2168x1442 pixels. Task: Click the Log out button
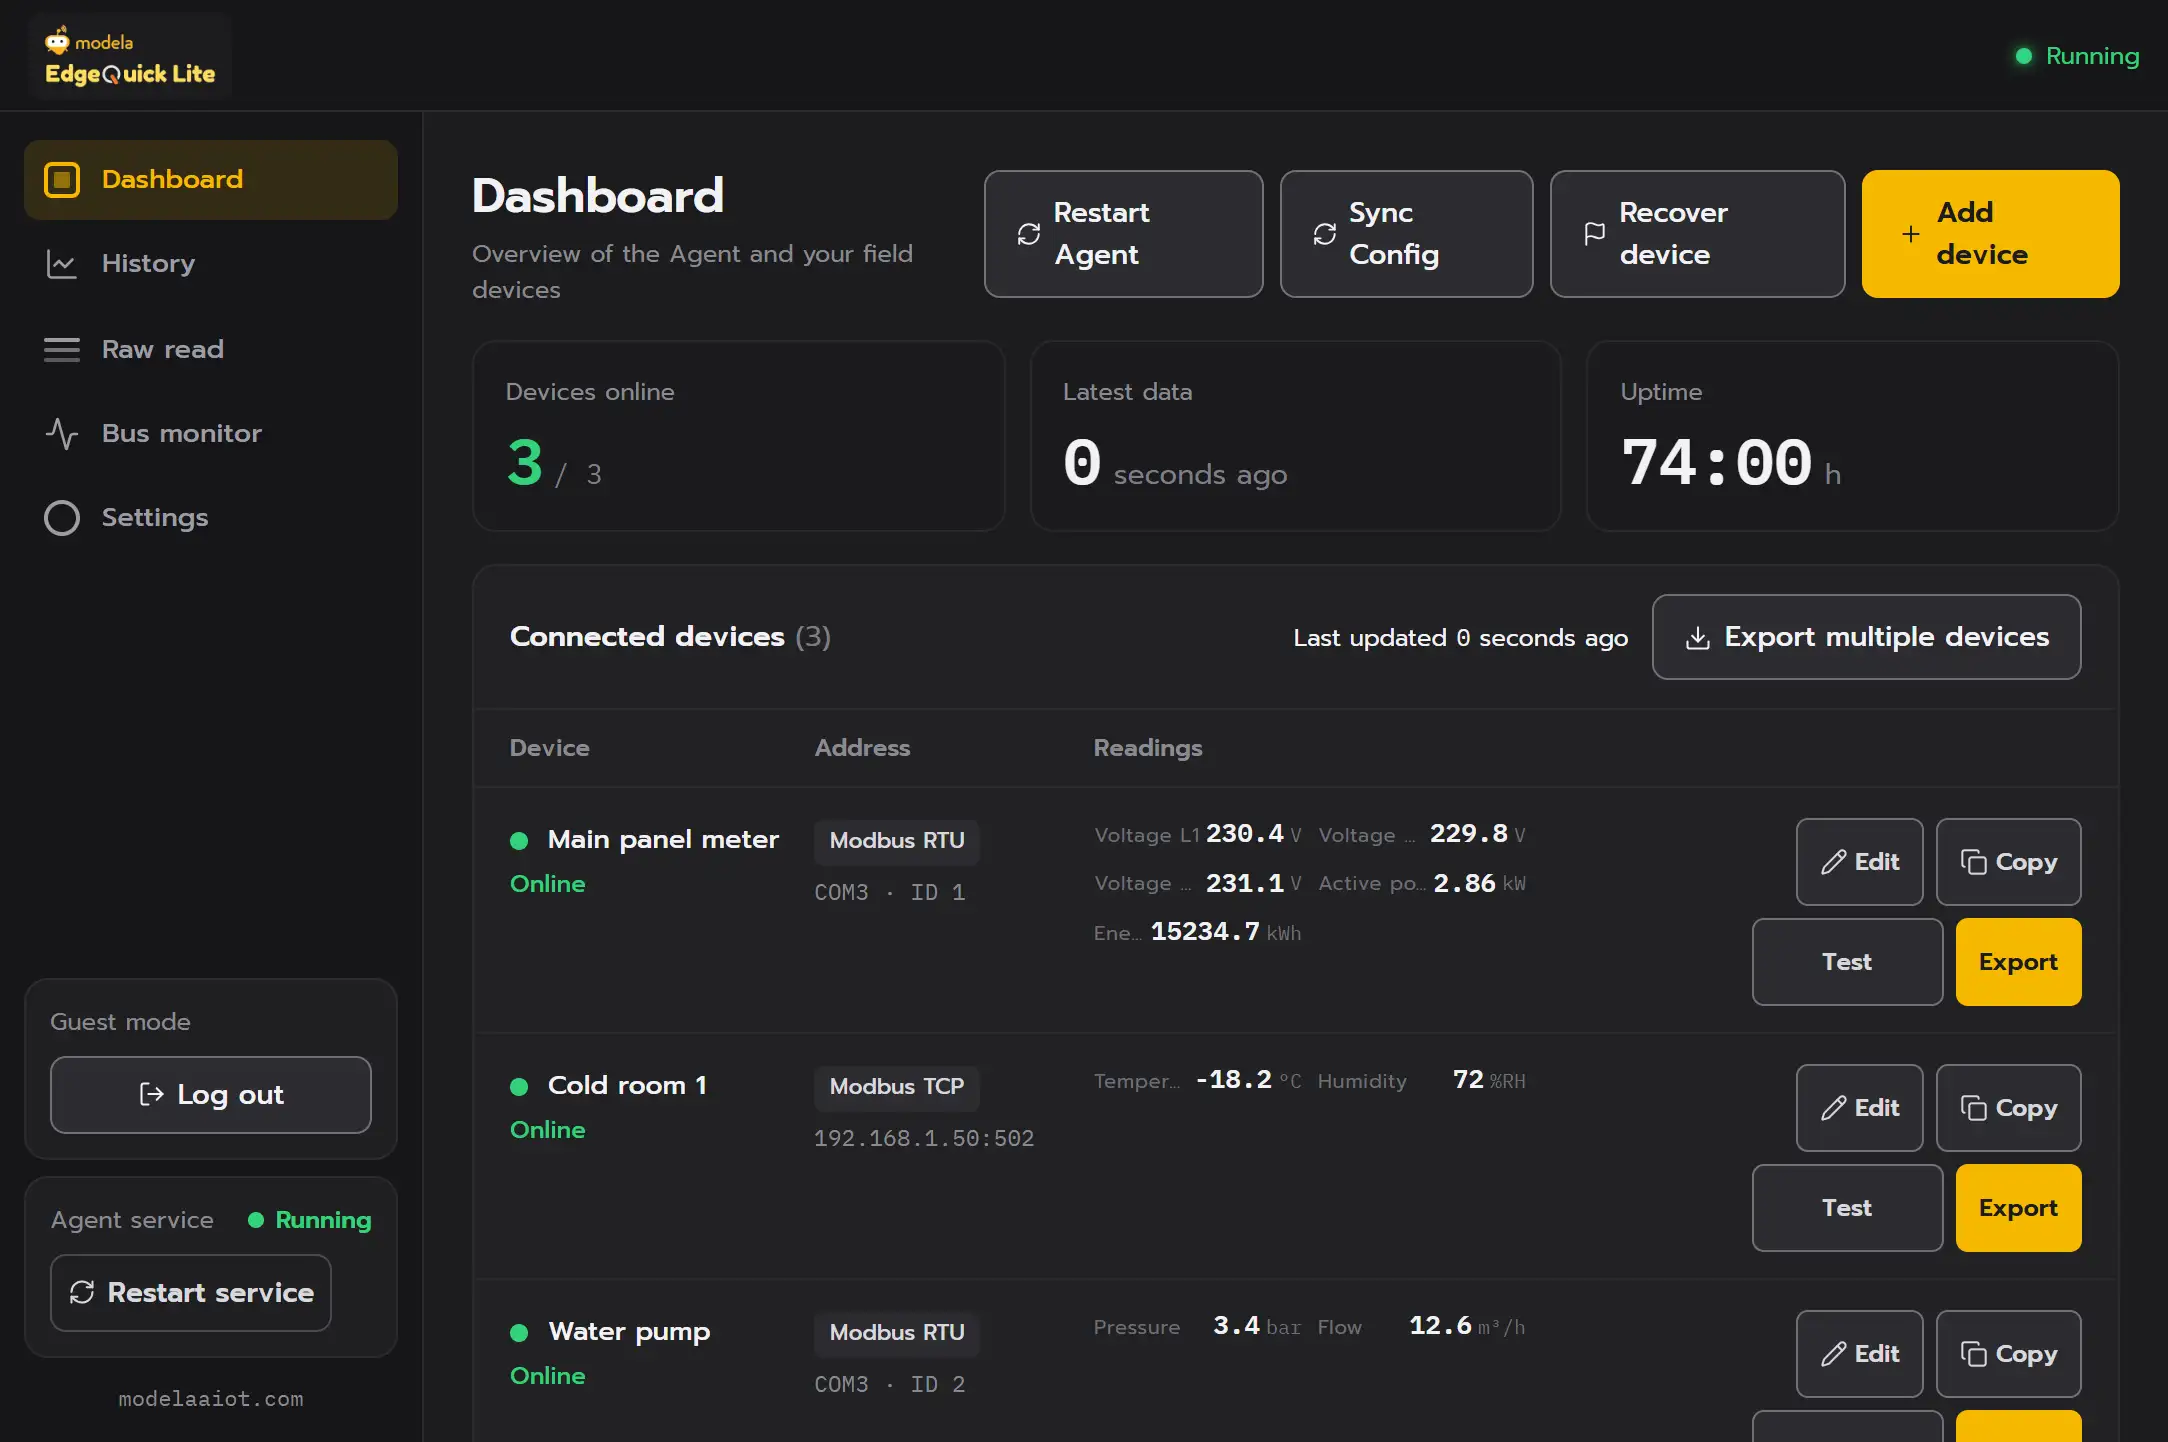click(211, 1095)
